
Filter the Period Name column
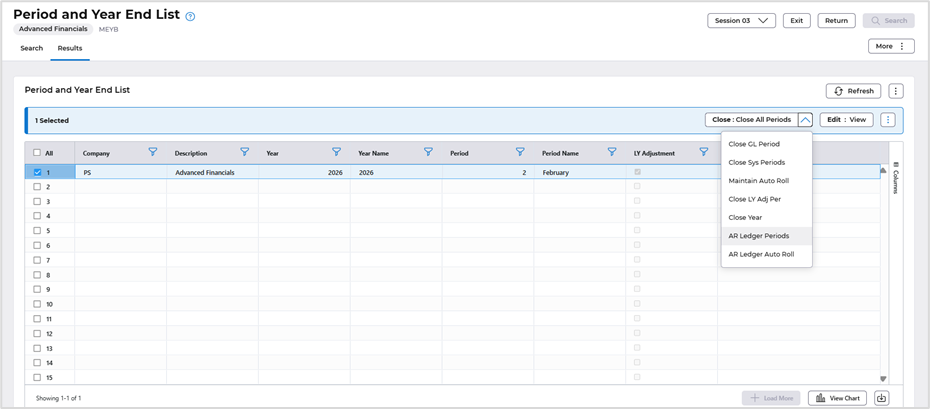tap(612, 152)
